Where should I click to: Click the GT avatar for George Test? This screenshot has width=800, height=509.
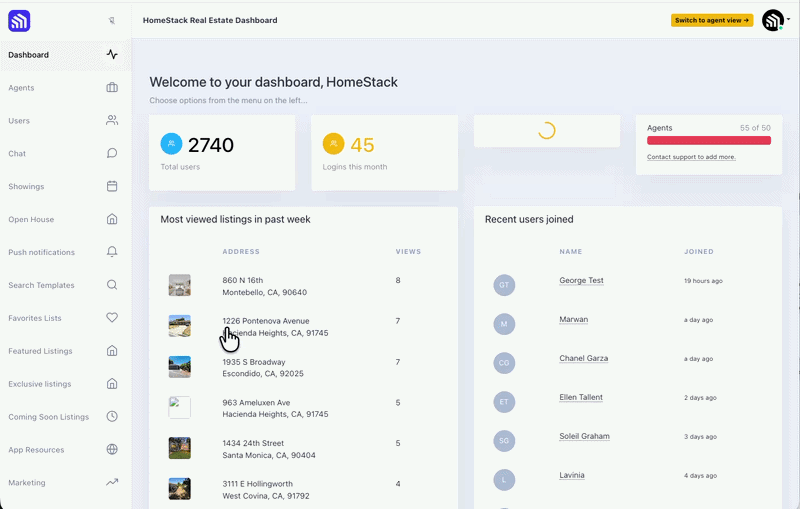[504, 285]
